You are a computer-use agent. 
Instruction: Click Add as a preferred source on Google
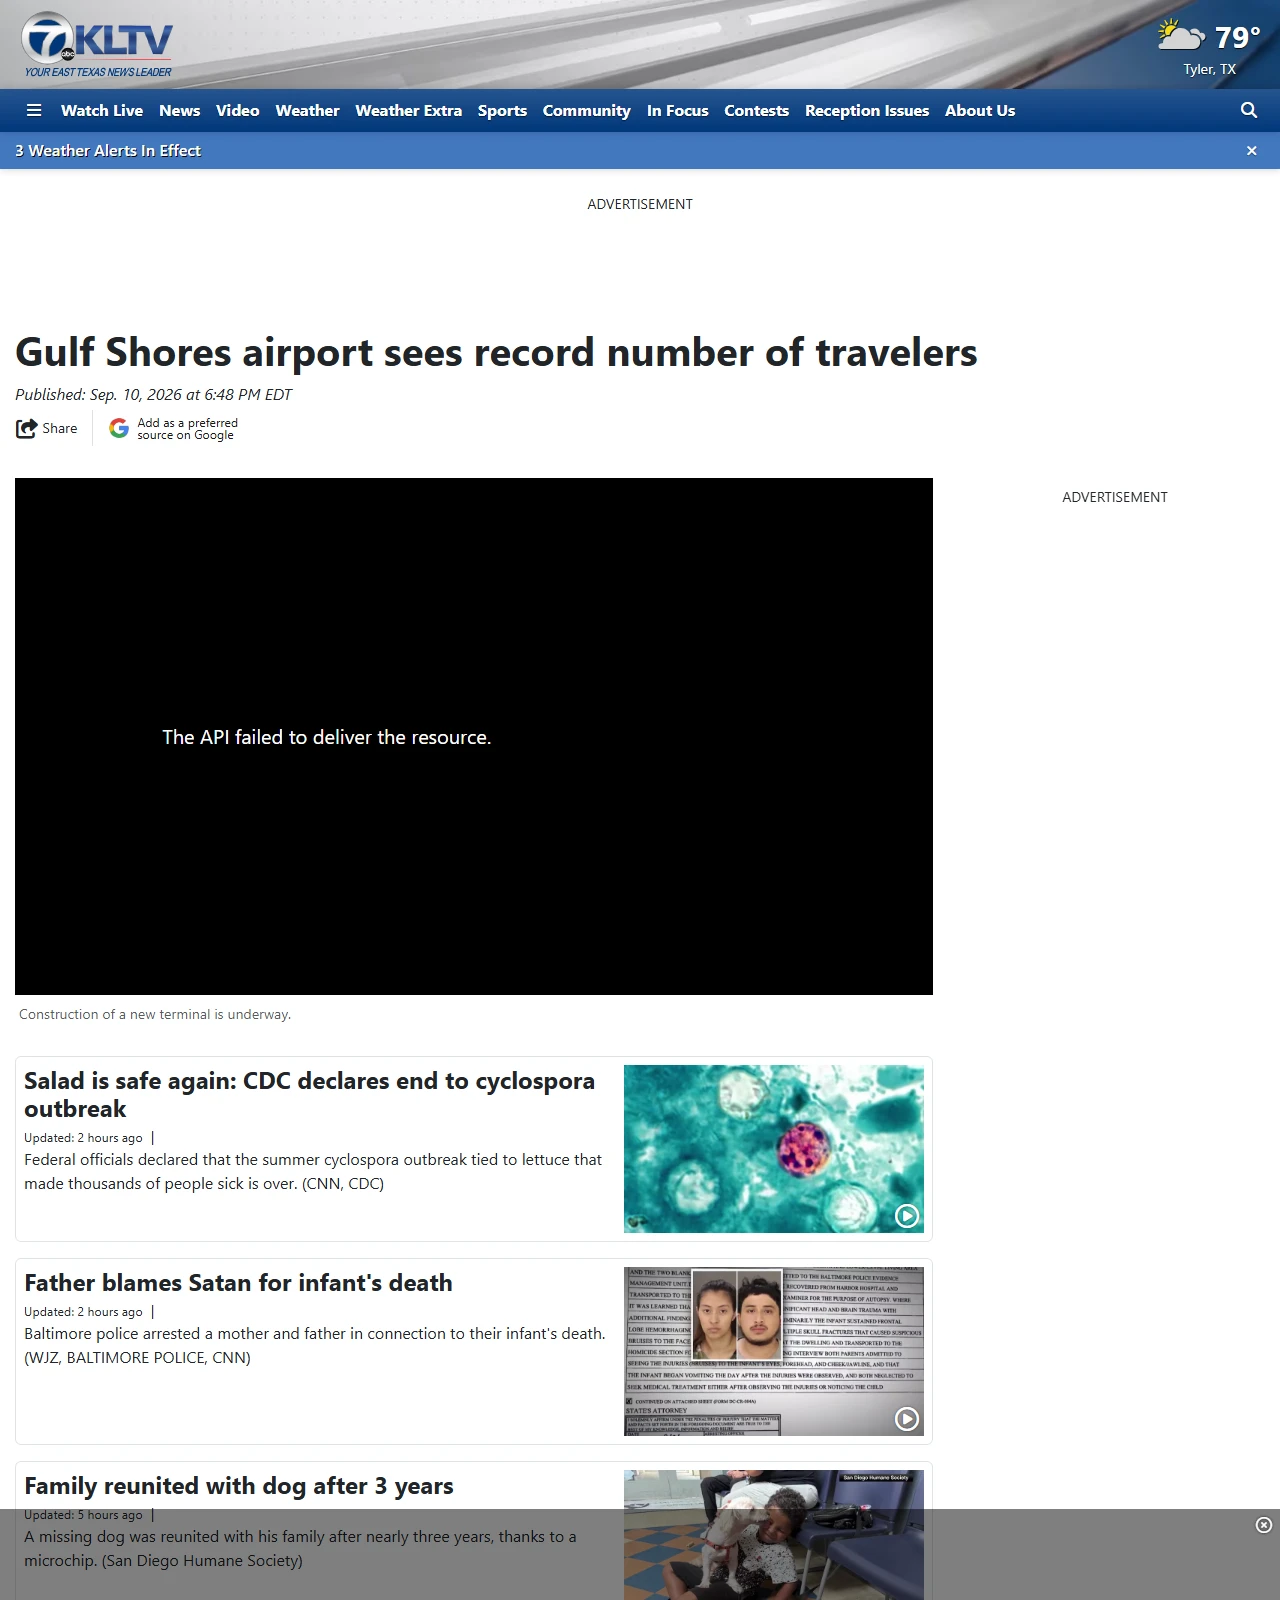pos(187,429)
